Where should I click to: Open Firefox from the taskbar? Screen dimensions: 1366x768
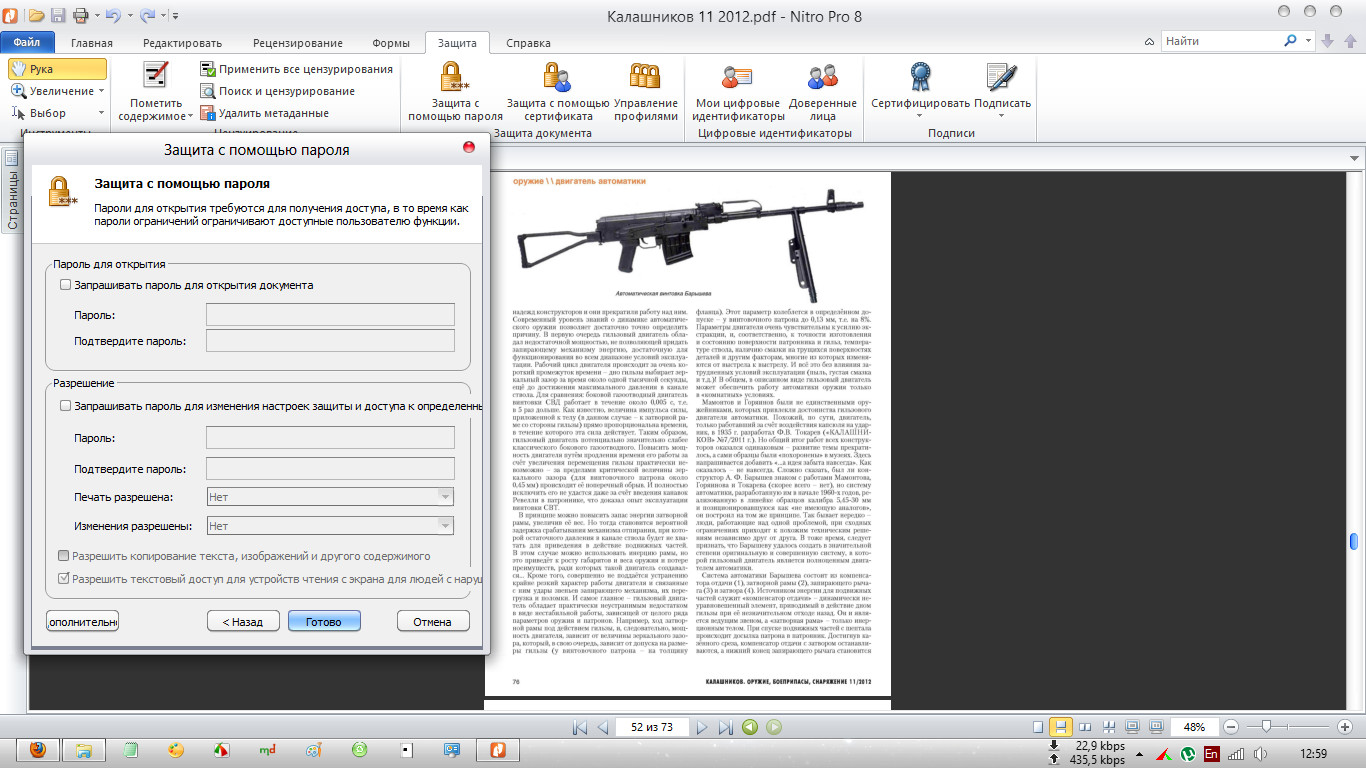[x=37, y=749]
